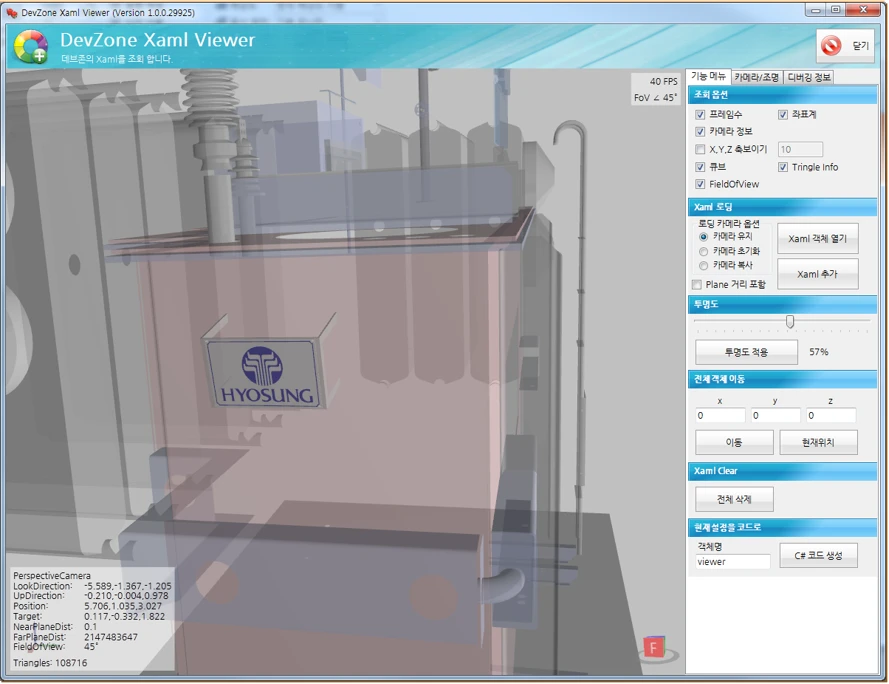889x684 pixels.
Task: Click the HYOSUNG nameplate in the 3D view
Action: click(265, 373)
